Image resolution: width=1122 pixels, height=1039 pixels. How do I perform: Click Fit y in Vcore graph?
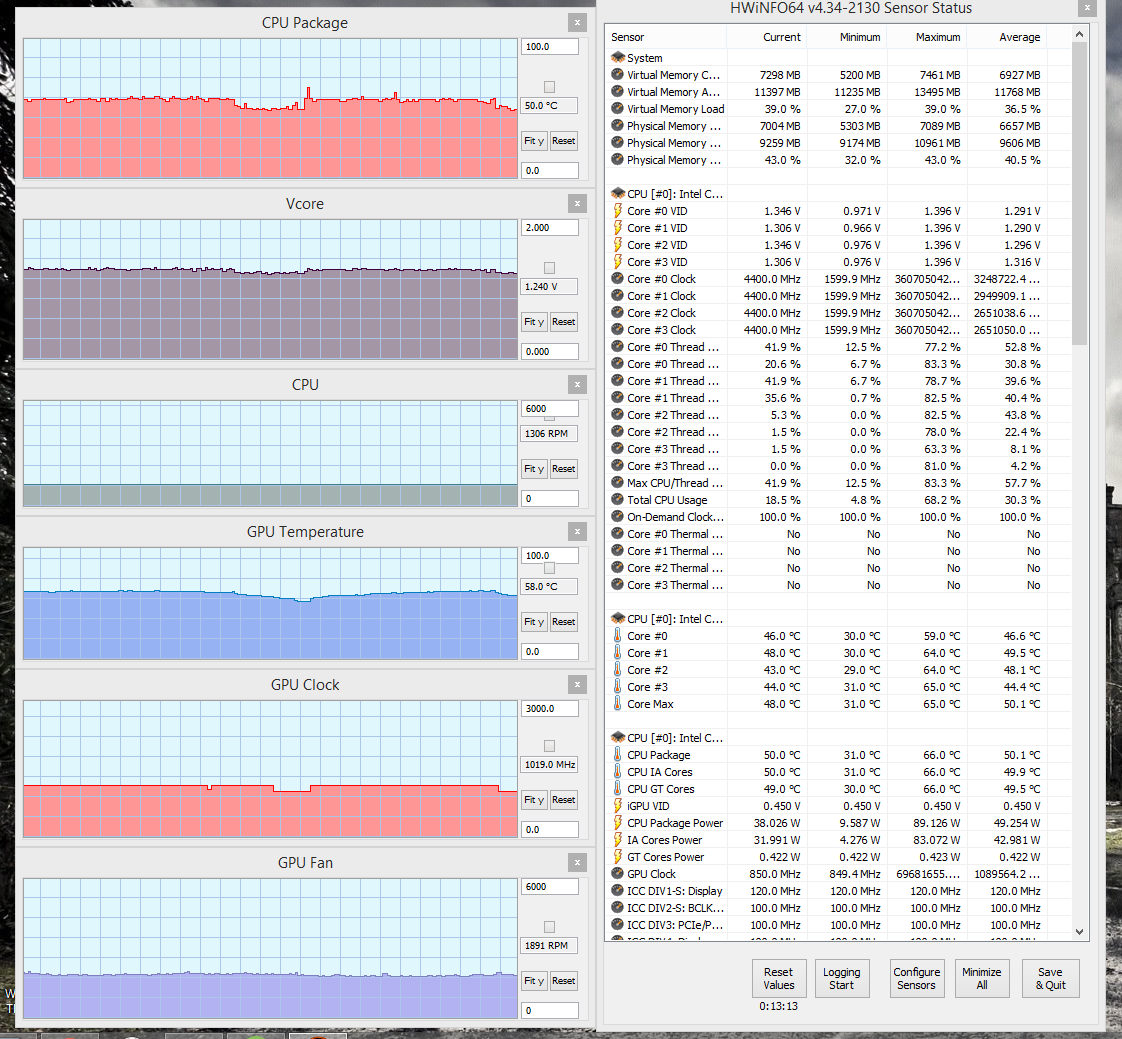coord(534,322)
